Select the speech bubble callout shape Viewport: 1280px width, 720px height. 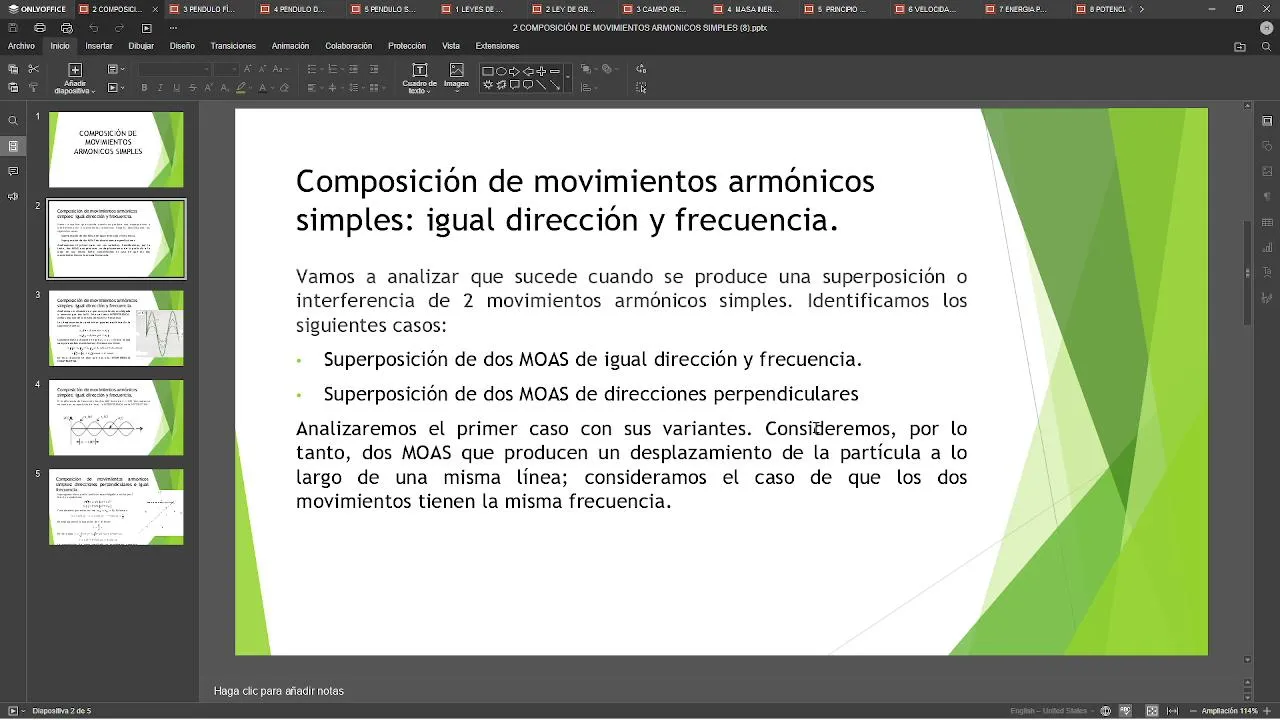pos(514,85)
